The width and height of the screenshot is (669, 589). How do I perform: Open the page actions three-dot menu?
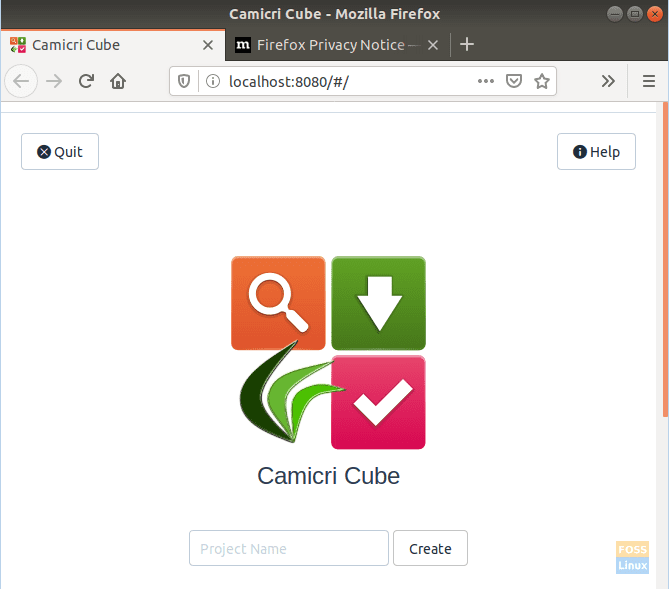point(486,82)
